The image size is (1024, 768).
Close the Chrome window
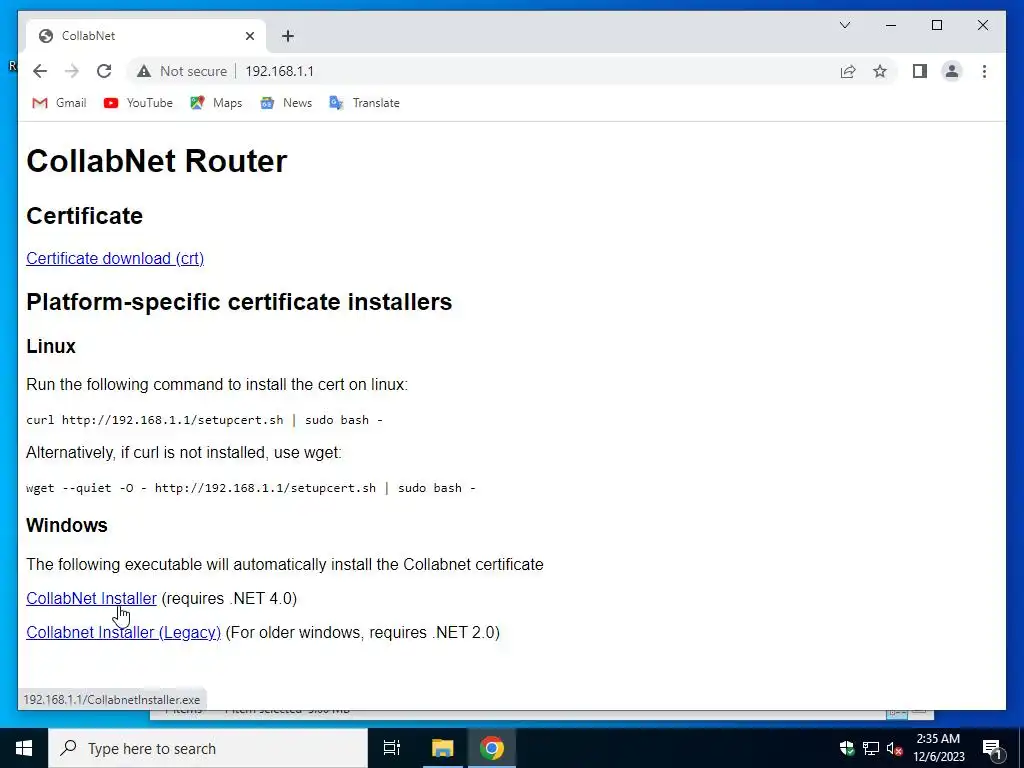coord(982,25)
